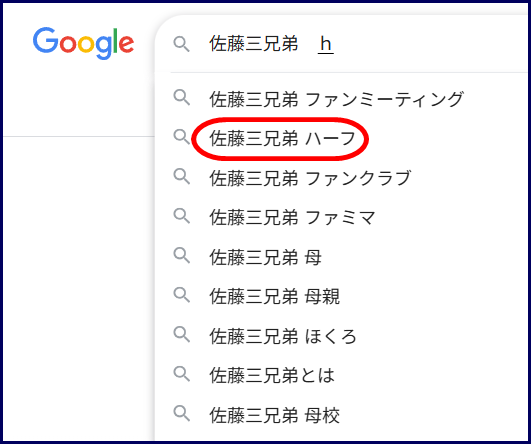Click the search field containing 佐藤三兄弟 h
Screen dimensions: 531x444
coord(342,44)
